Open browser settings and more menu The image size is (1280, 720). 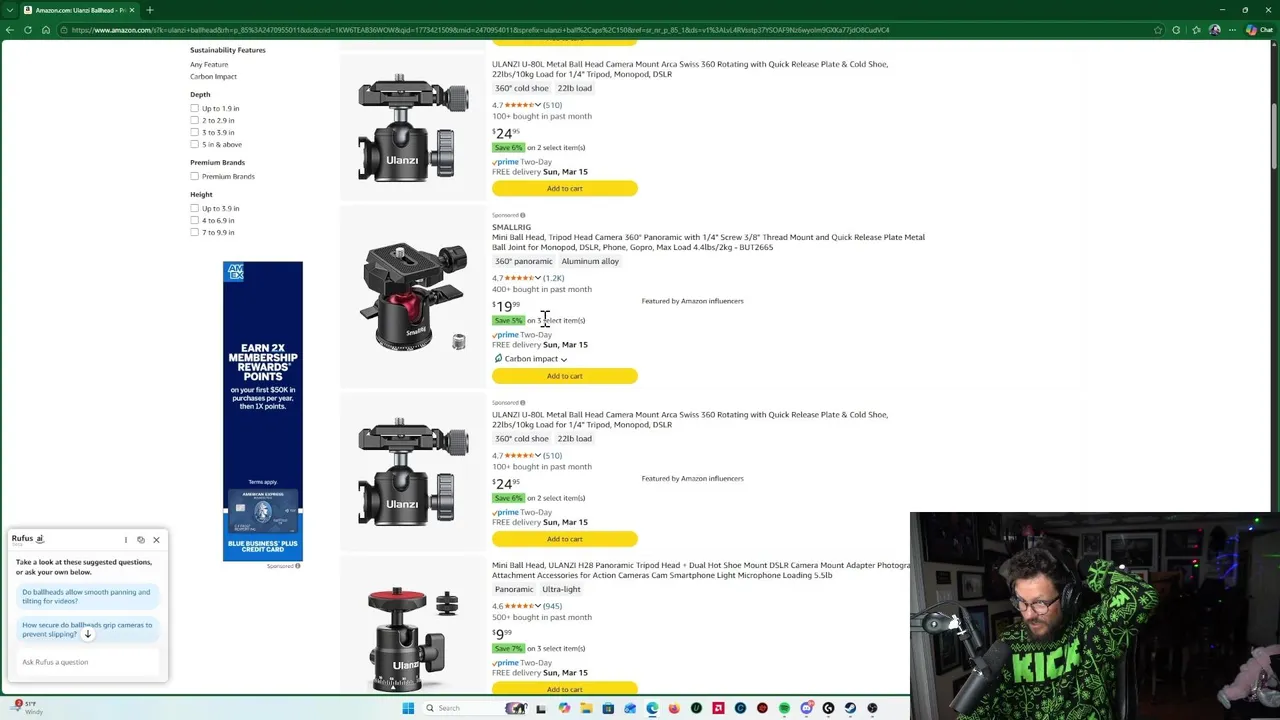click(1232, 30)
